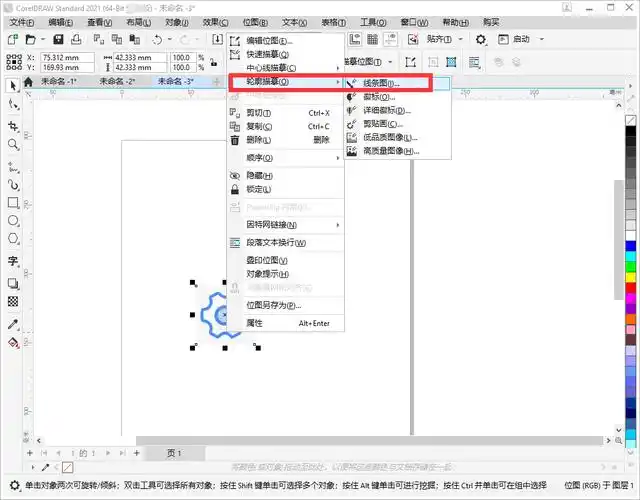Viewport: 640px width, 500px height.
Task: Click the Copy toolbar icon
Action: [117, 39]
